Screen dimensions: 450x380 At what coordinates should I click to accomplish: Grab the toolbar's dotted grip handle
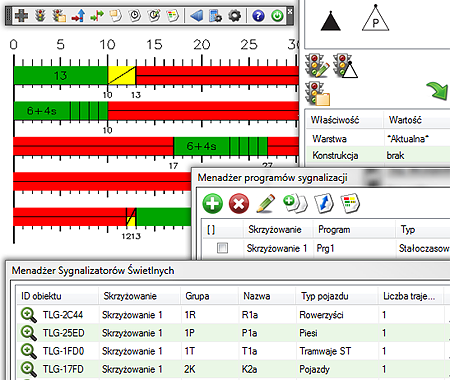(x=9, y=16)
